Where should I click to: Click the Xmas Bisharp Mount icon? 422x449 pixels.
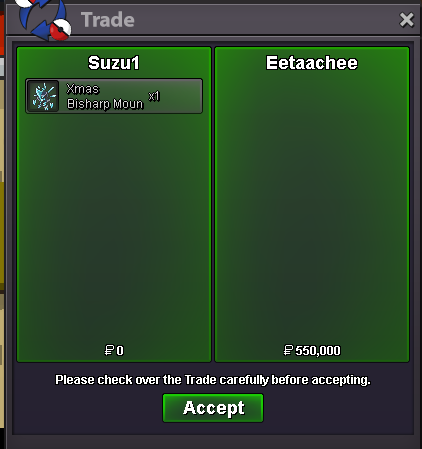(x=44, y=96)
